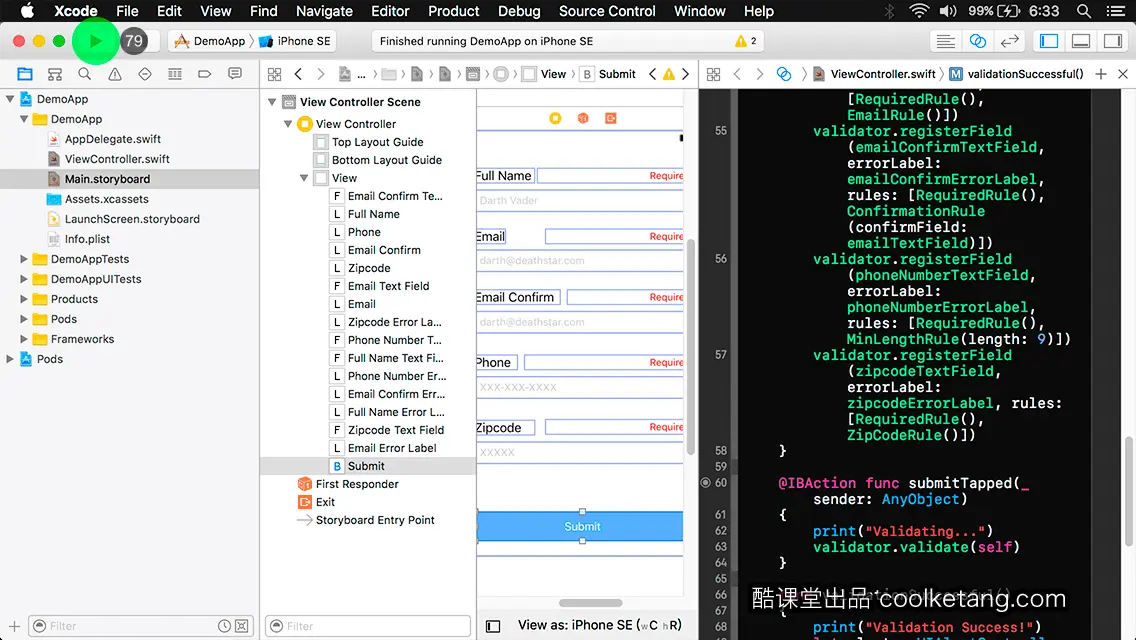
Task: Click the activity warning badge showing 2
Action: [746, 41]
